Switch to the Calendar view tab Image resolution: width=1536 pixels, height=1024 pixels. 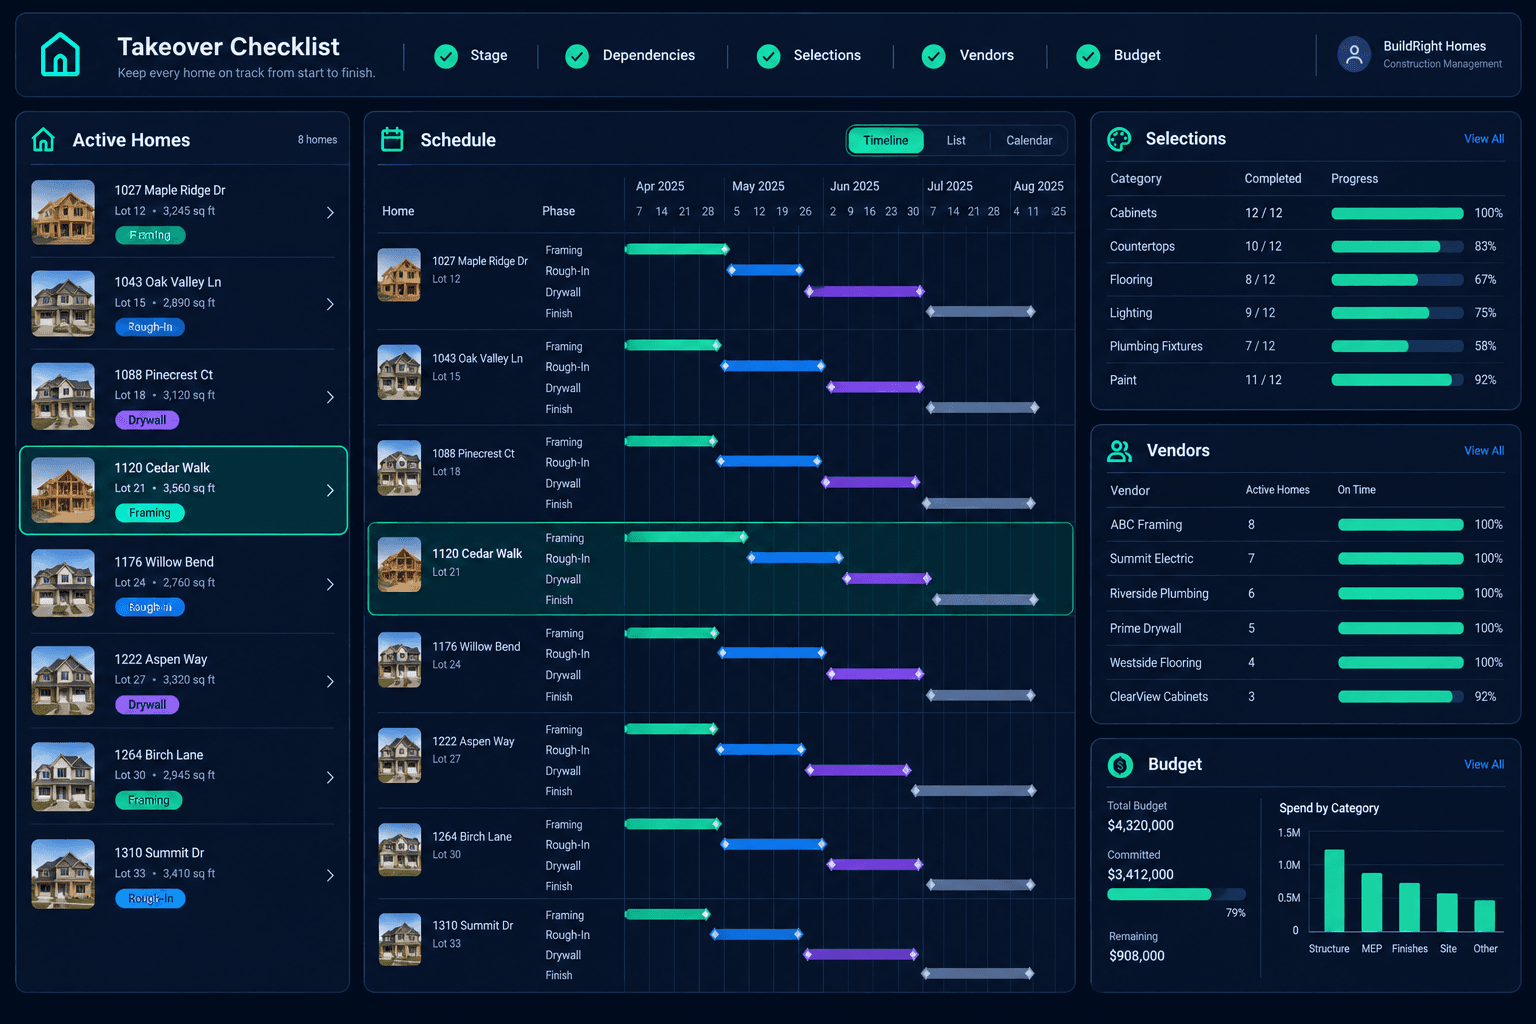(1029, 140)
